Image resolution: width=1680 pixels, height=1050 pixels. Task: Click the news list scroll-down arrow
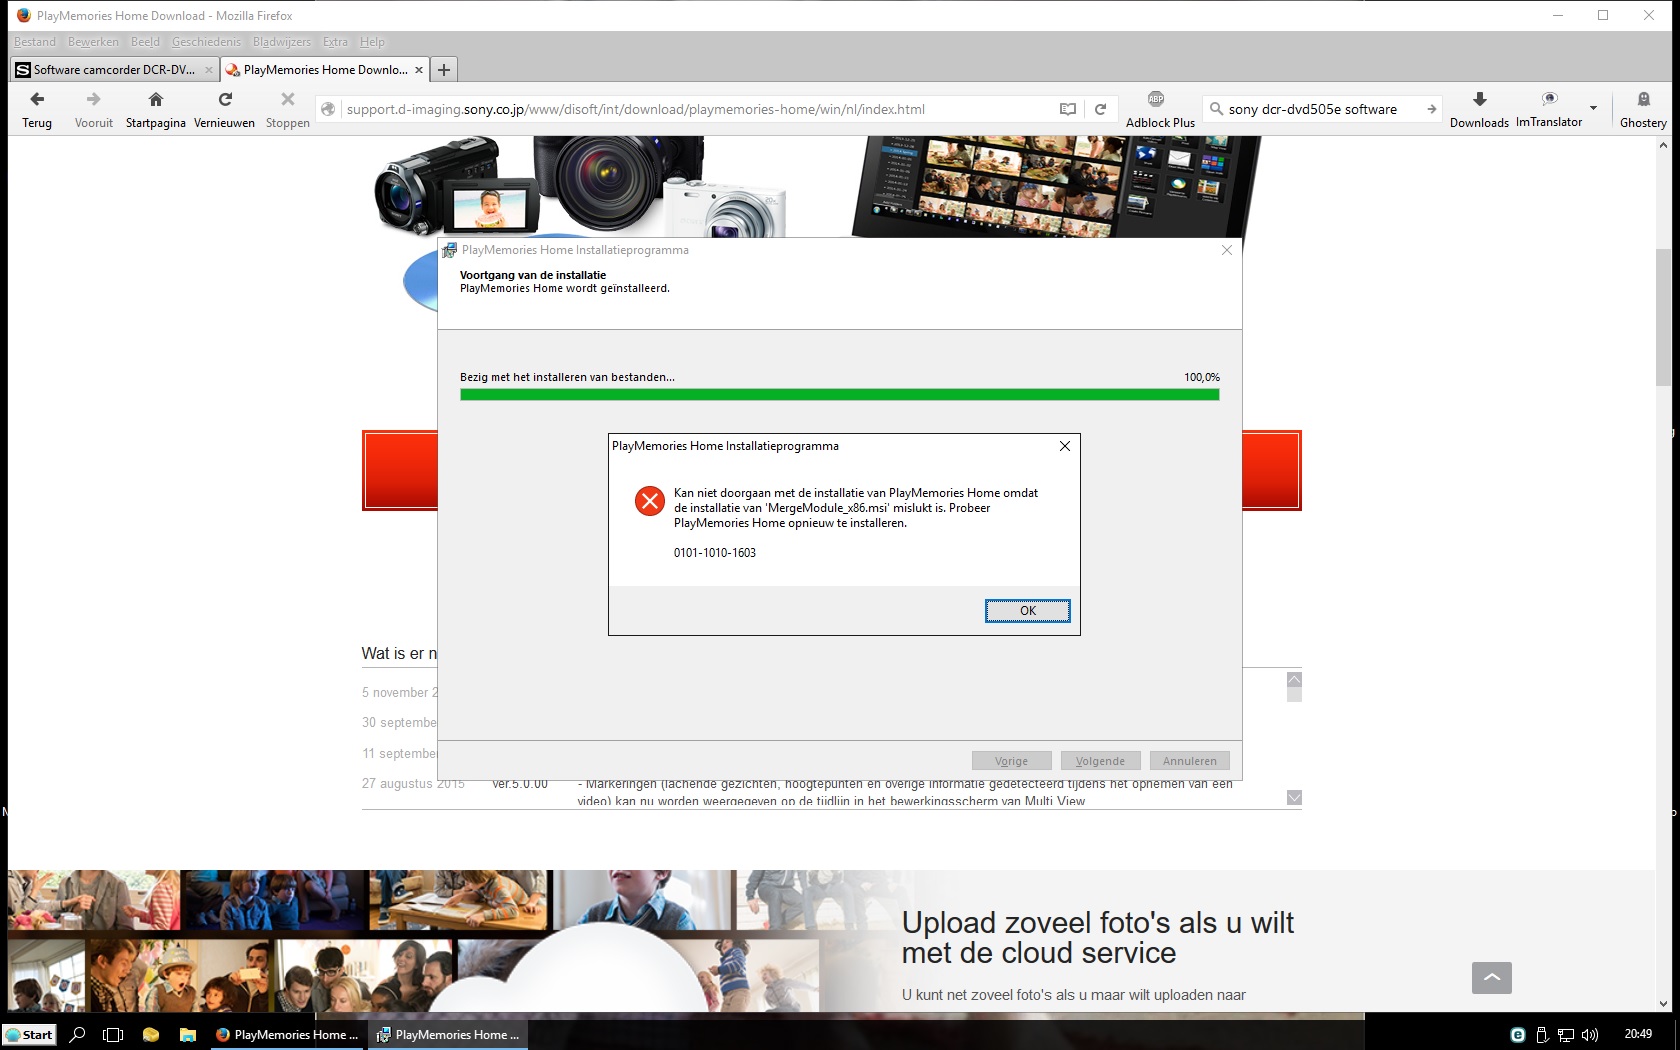click(1294, 797)
